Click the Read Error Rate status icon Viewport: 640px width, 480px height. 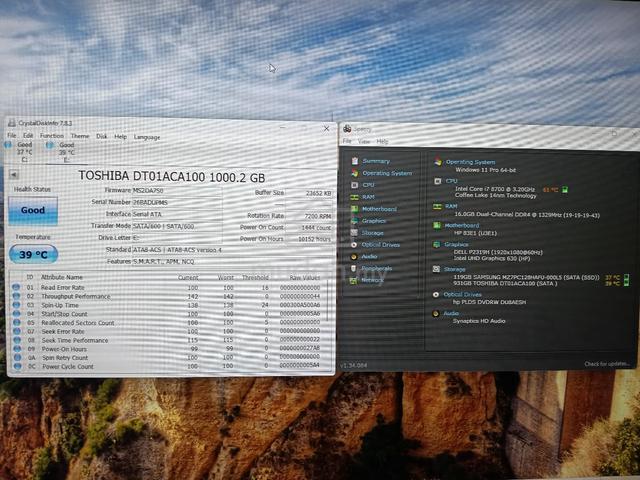[x=16, y=287]
